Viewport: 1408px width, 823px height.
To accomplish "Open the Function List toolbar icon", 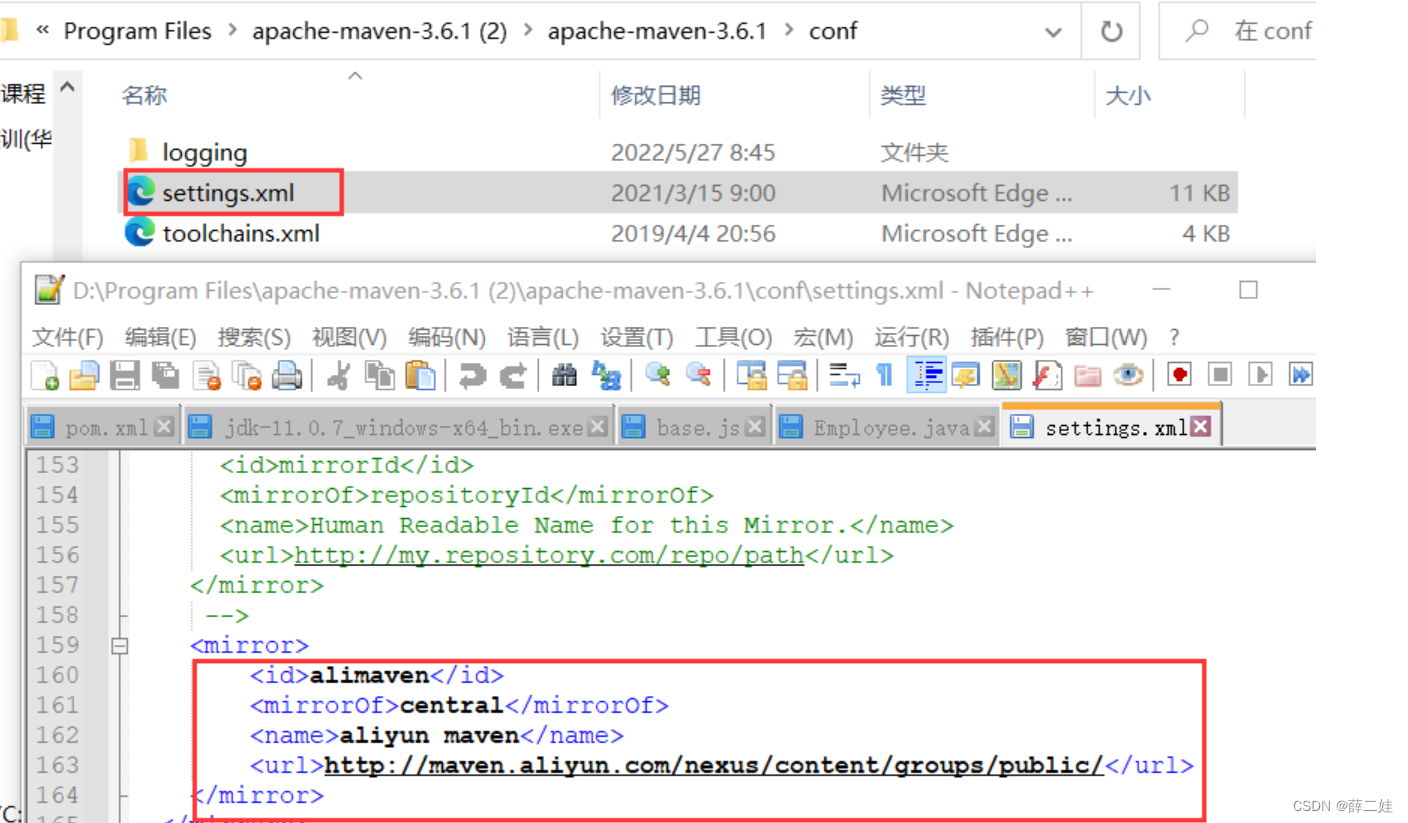I will [x=1047, y=376].
